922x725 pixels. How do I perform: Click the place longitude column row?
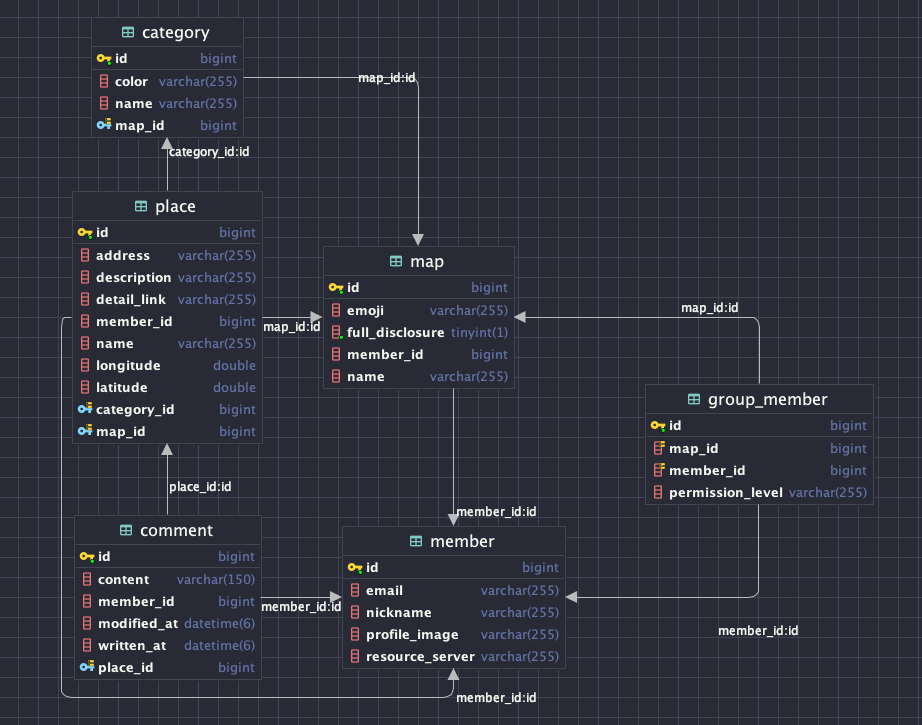coord(168,365)
